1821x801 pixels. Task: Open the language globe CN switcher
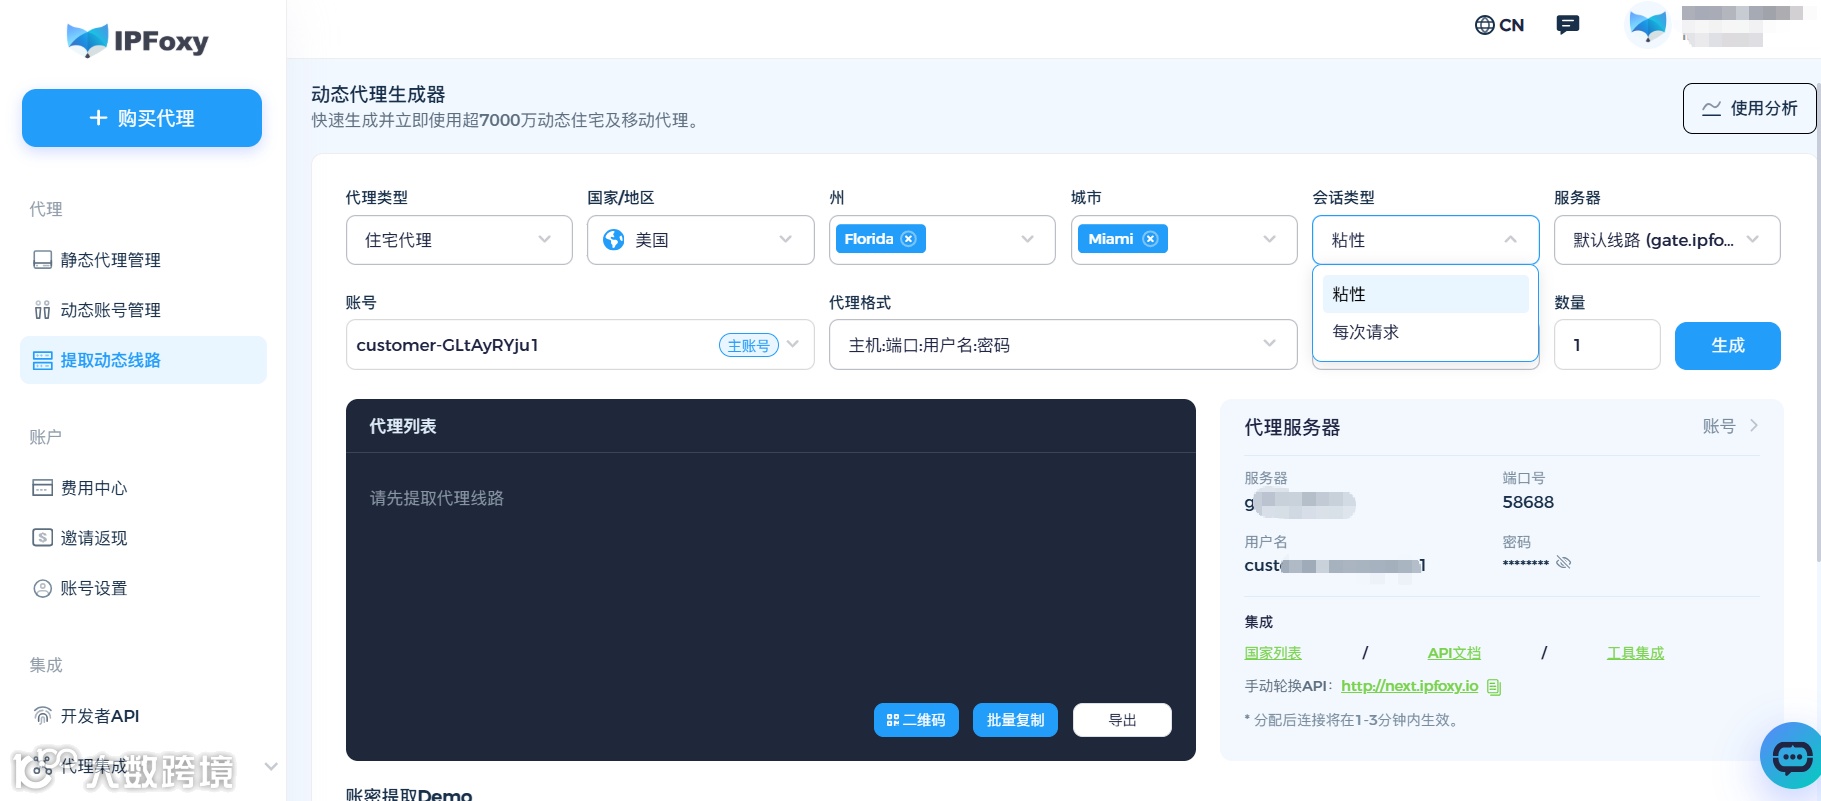1499,25
